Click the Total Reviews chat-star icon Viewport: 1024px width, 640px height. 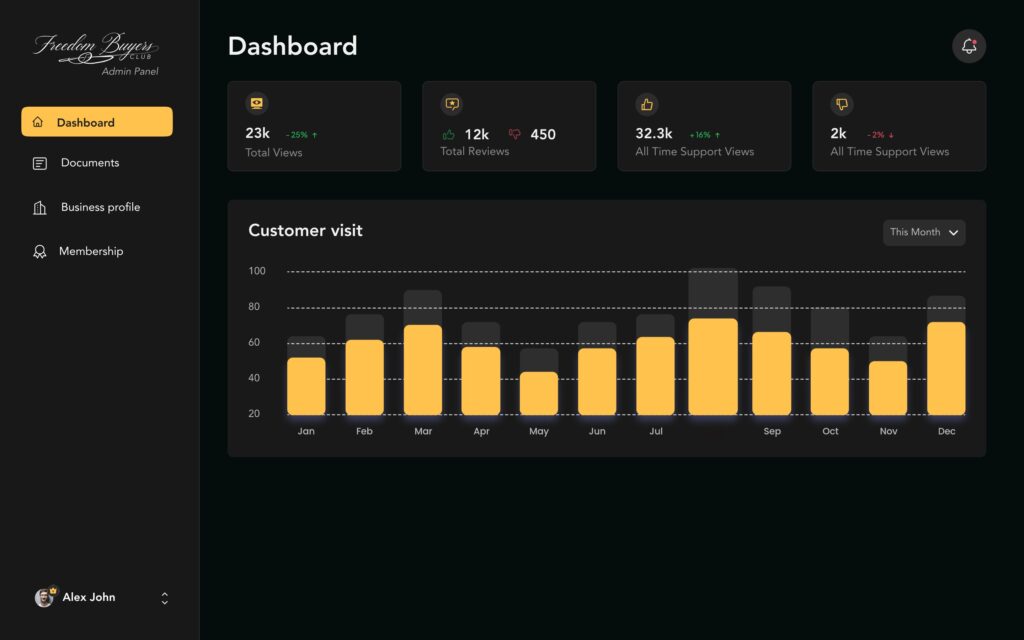coord(452,103)
